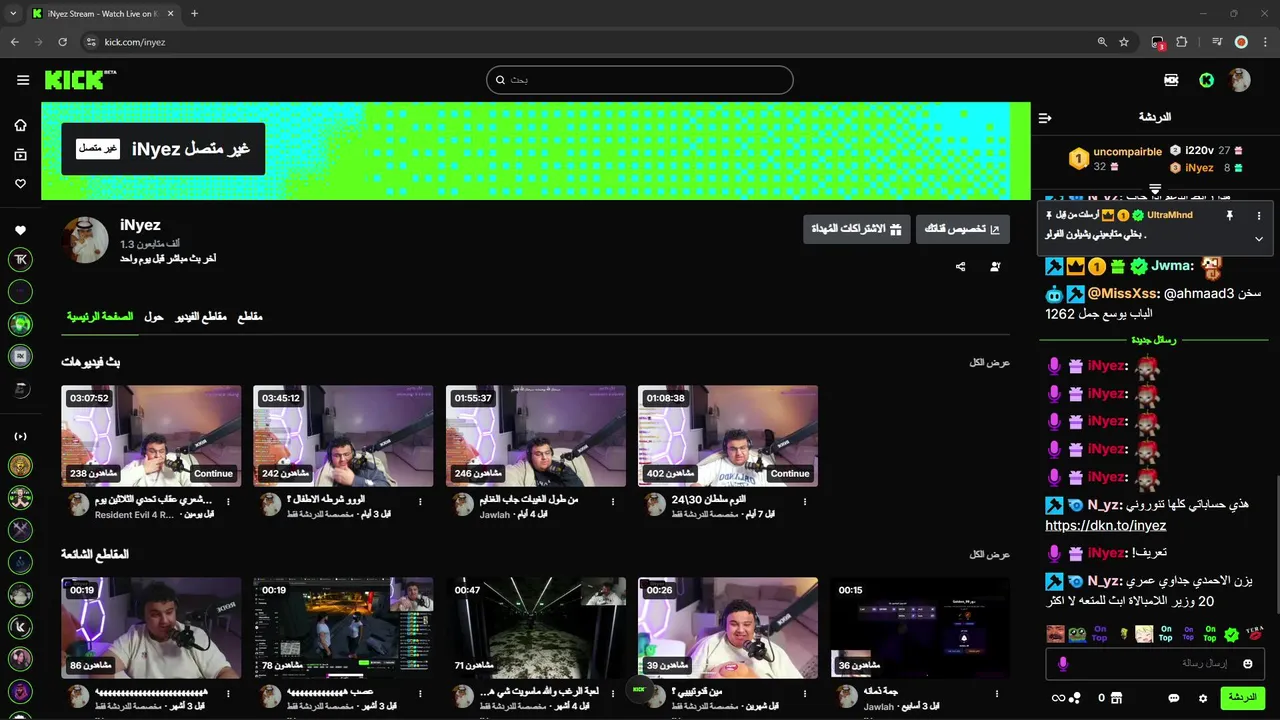
Task: Insert the green verified badge emote
Action: click(x=1232, y=634)
